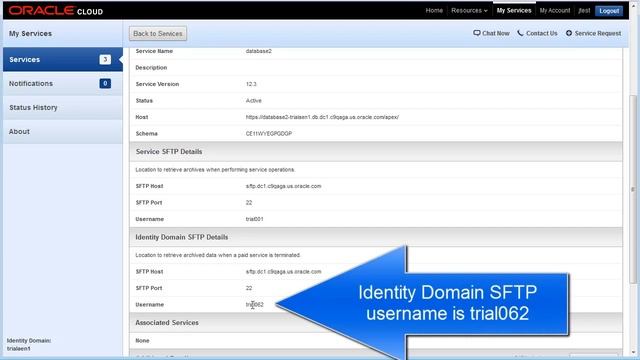Click the Chat Now link text

[x=496, y=33]
